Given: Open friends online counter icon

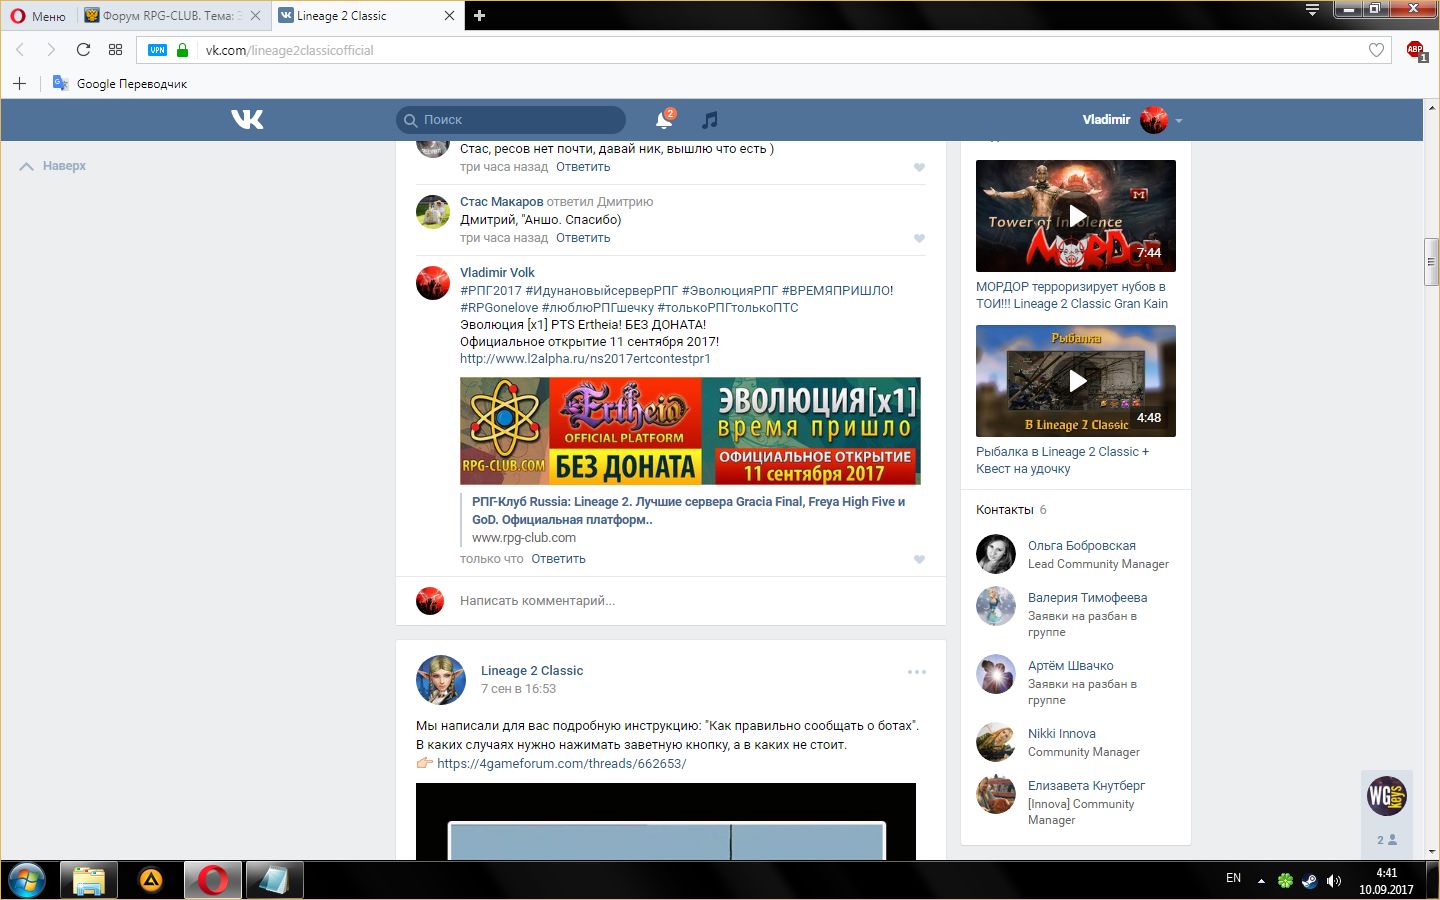Looking at the screenshot, I should tap(1387, 840).
